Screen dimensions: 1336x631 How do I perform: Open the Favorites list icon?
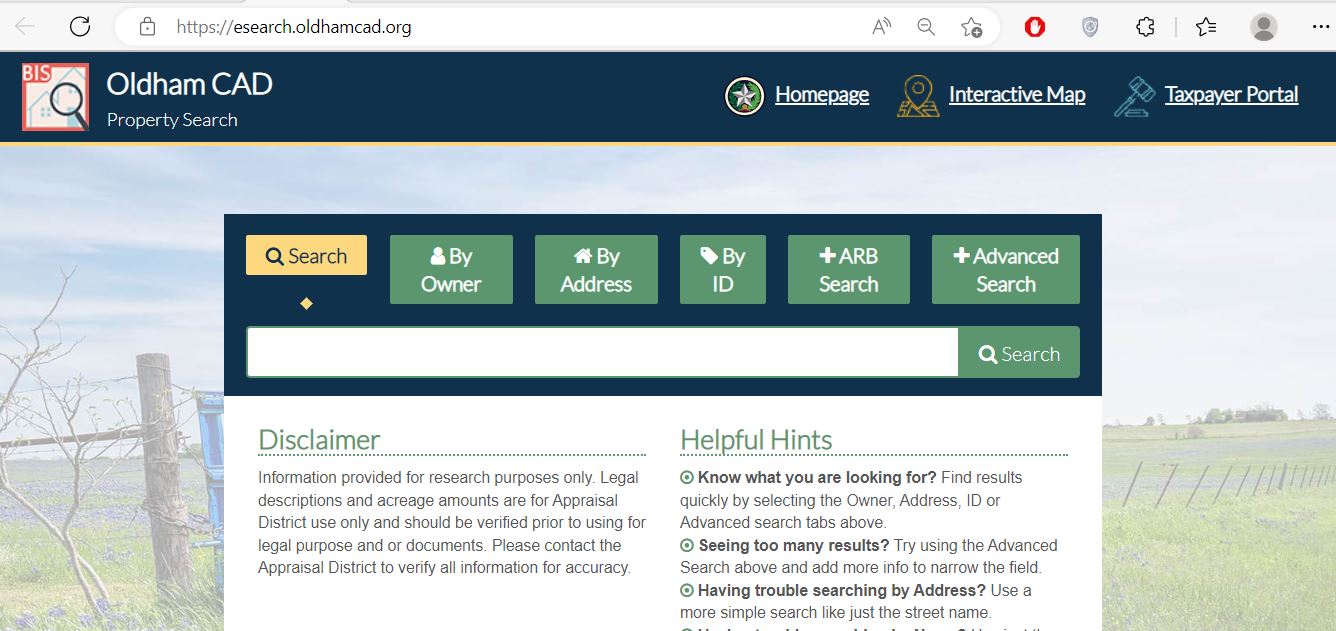(x=1206, y=27)
